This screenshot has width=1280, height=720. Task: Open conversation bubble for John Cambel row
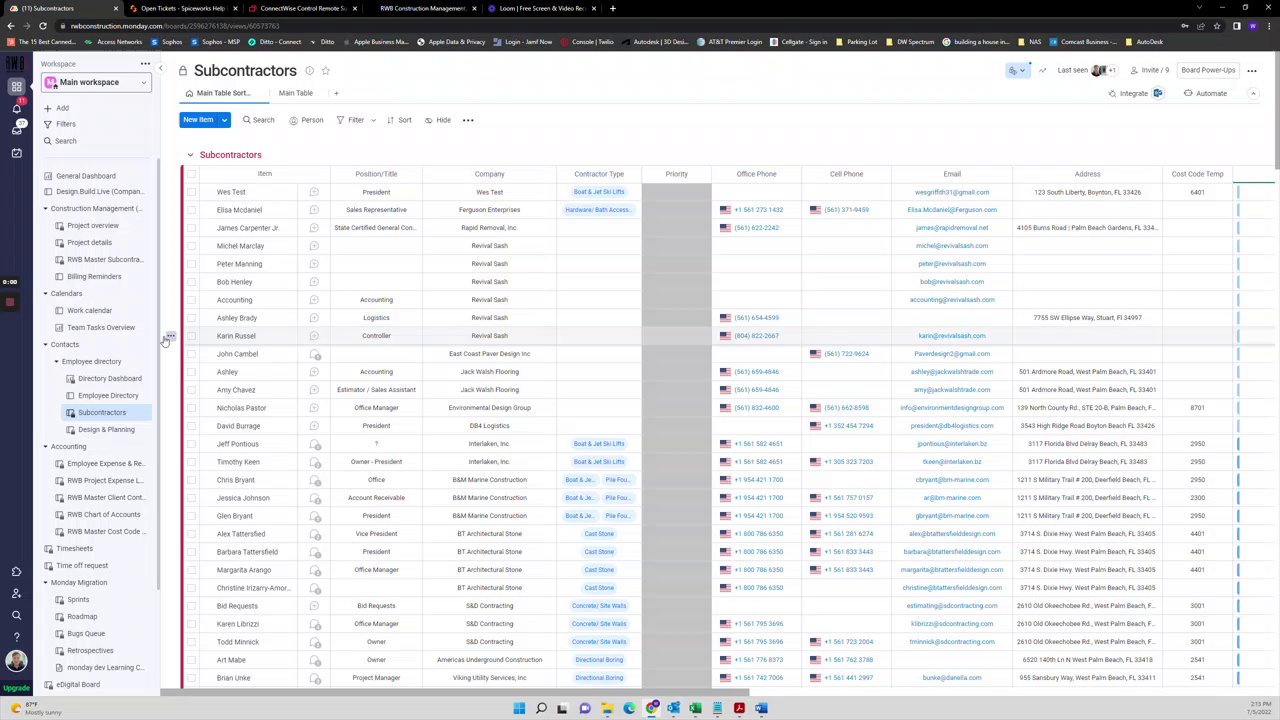pyautogui.click(x=315, y=354)
